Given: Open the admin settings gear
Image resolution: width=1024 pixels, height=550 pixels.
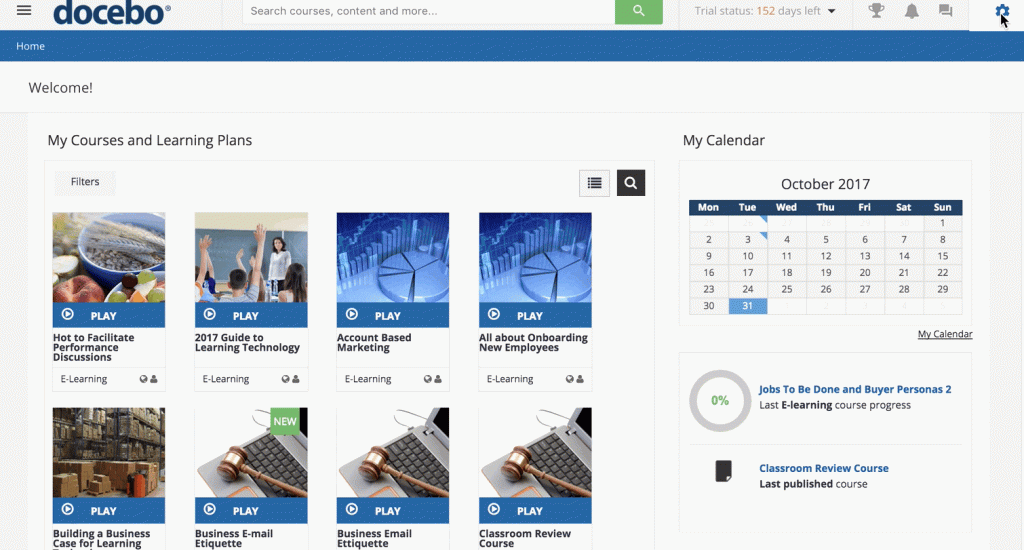Looking at the screenshot, I should click(1002, 11).
